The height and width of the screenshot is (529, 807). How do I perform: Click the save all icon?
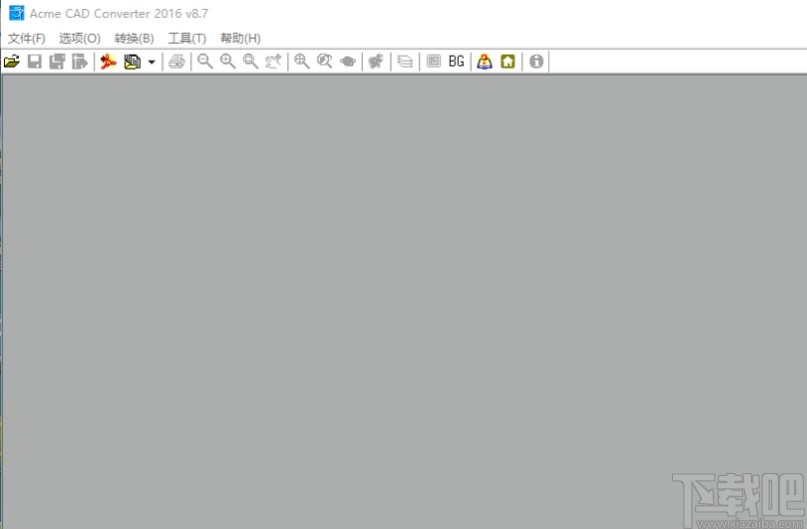pyautogui.click(x=57, y=62)
